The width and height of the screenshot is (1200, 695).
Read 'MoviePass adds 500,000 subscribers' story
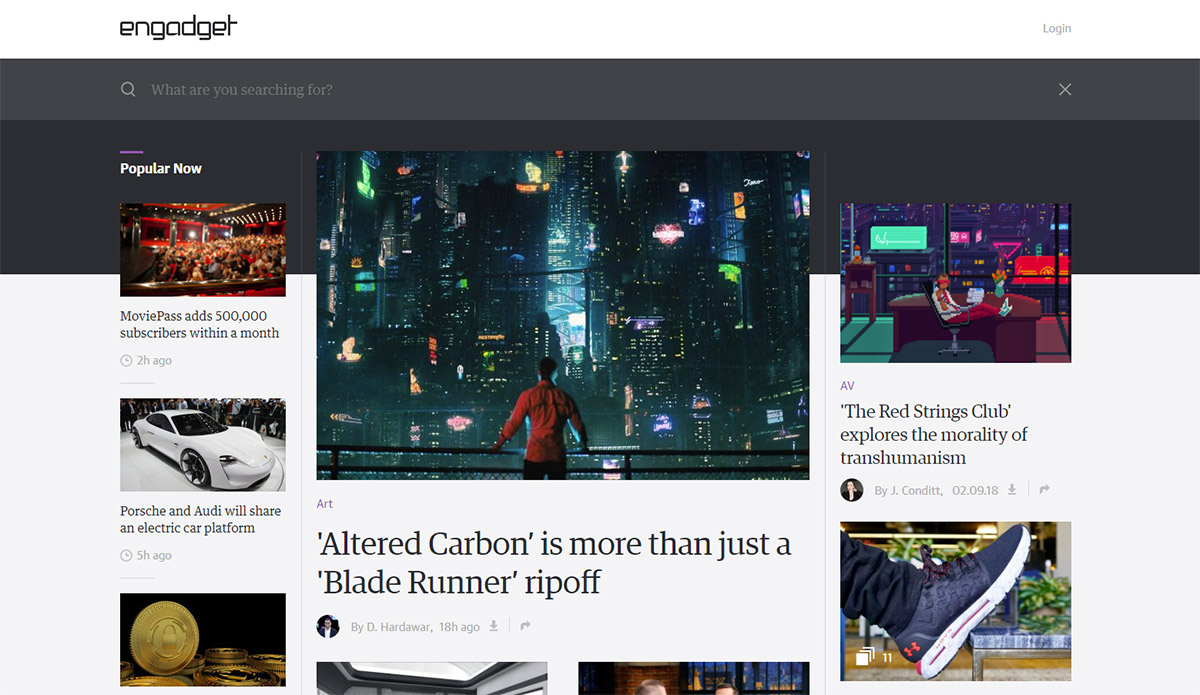tap(200, 324)
